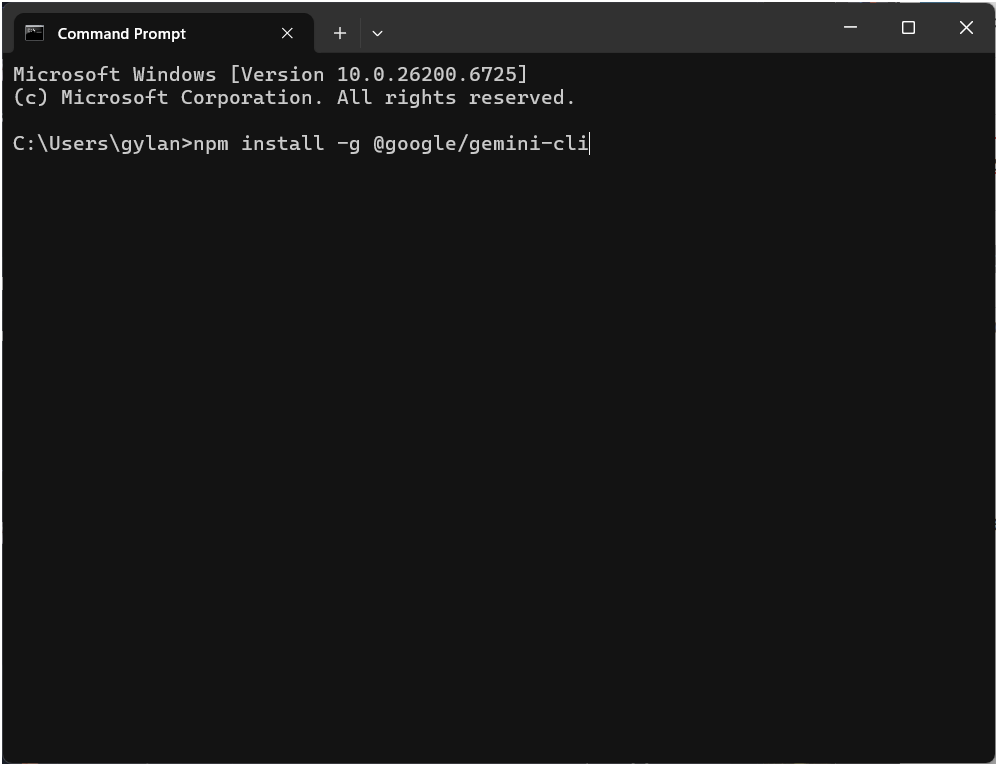Select the Command Prompt tab title
Screen dimensions: 998x766
[x=121, y=33]
